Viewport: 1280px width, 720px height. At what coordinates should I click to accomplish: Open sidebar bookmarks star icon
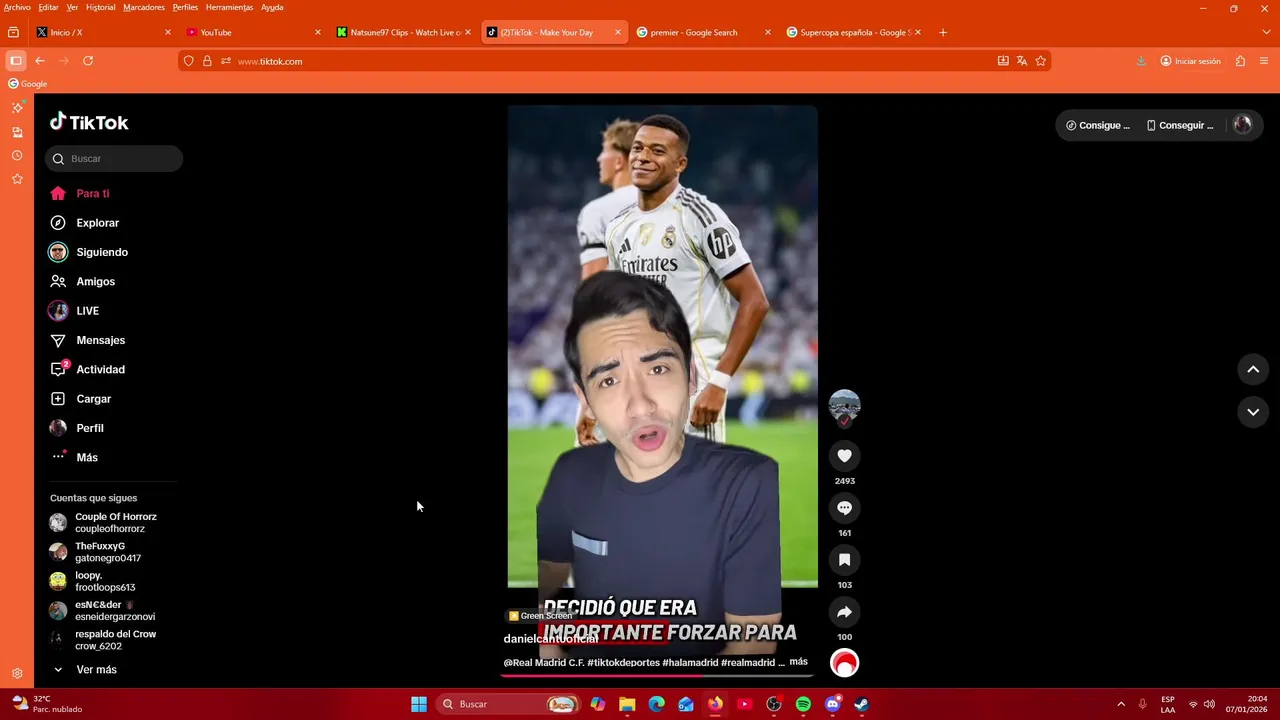(17, 179)
